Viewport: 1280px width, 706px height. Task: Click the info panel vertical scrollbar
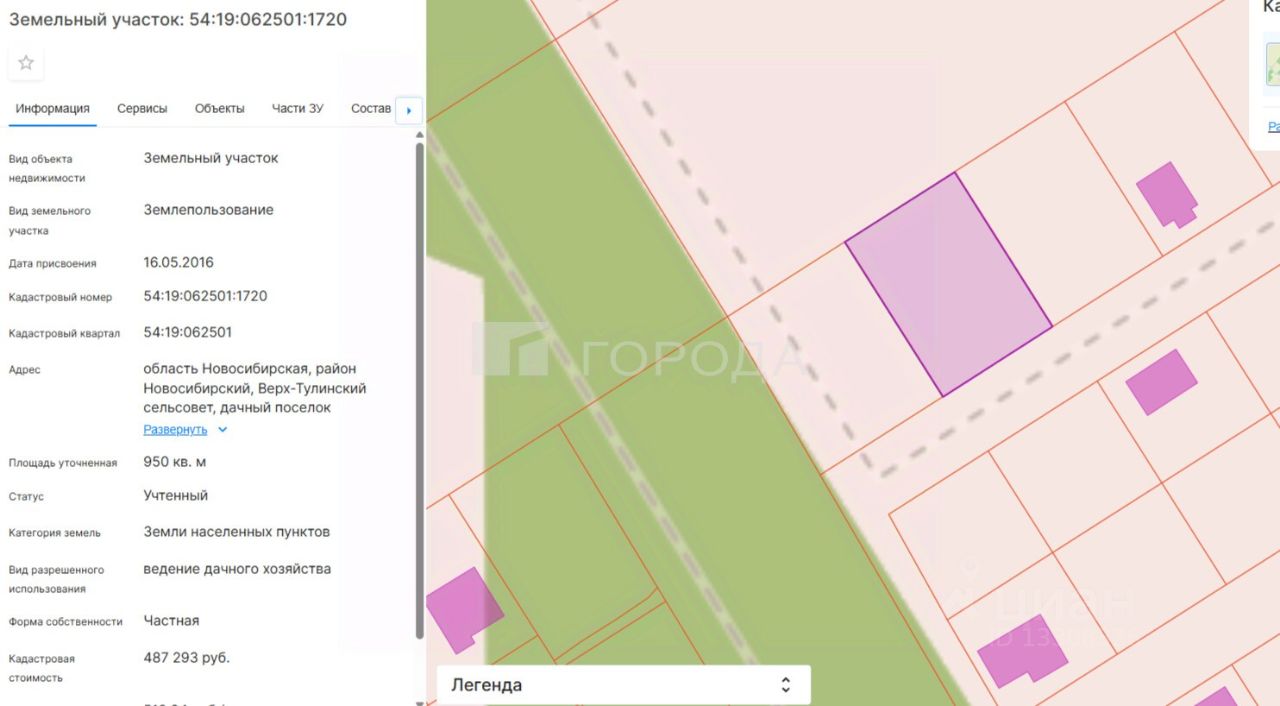click(x=420, y=390)
